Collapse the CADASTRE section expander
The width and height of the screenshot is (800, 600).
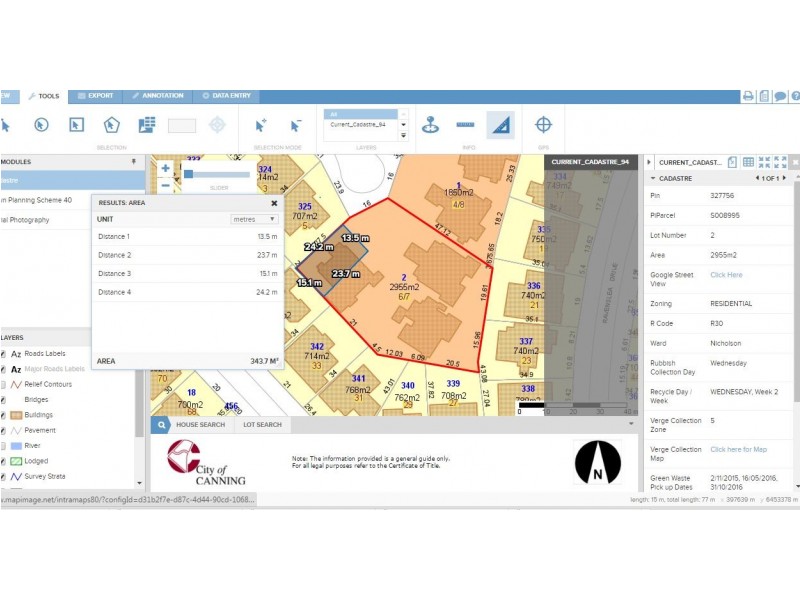653,179
